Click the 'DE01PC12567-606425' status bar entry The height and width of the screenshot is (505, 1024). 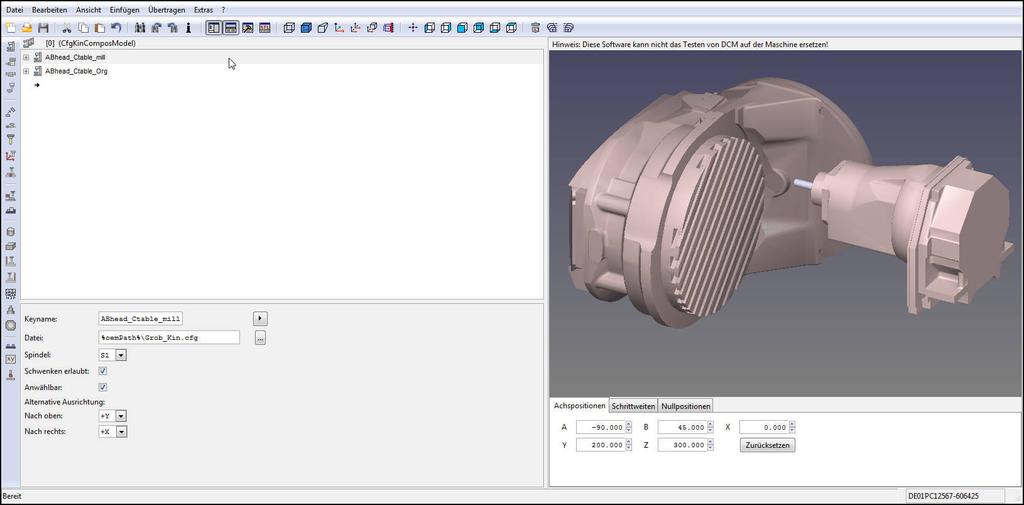pyautogui.click(x=943, y=497)
